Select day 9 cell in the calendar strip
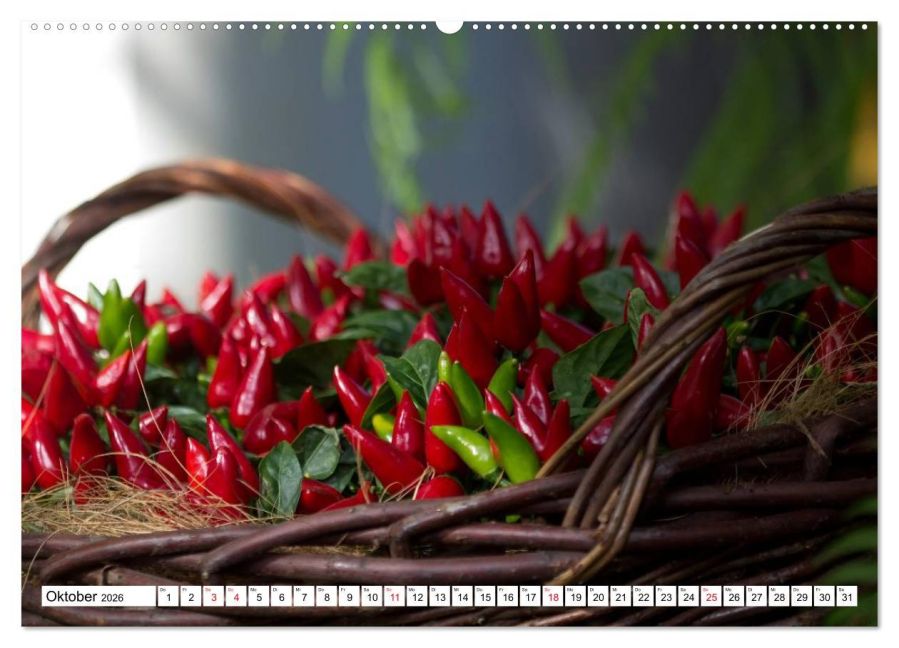The image size is (899, 648). tap(349, 596)
